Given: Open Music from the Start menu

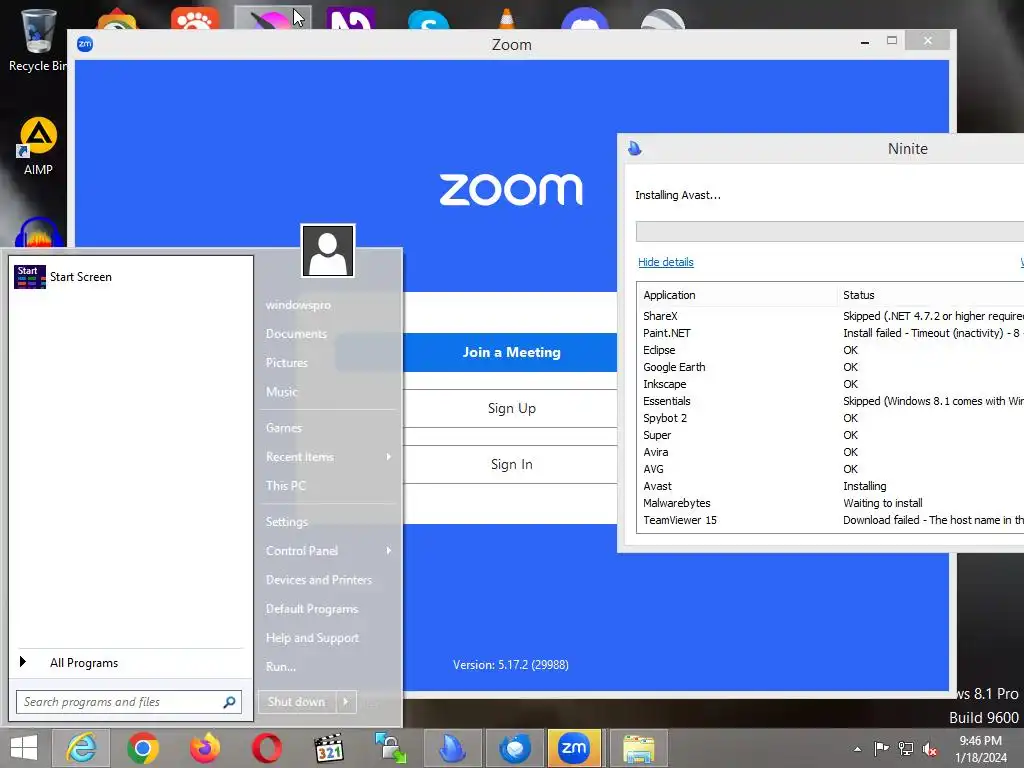Looking at the screenshot, I should [281, 392].
